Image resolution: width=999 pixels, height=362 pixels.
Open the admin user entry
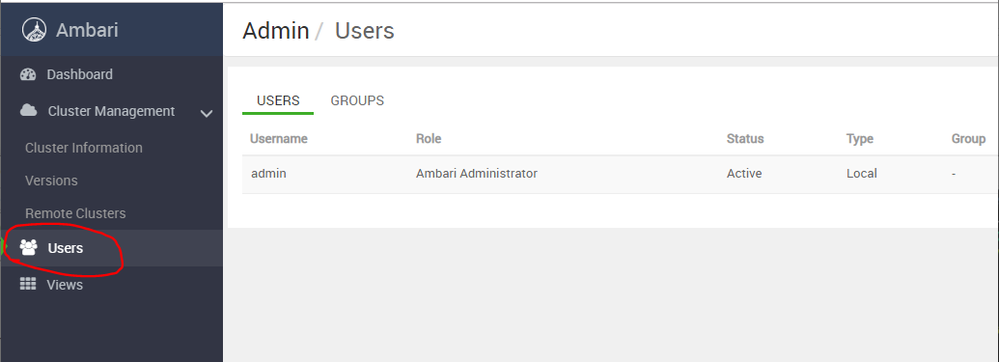(268, 173)
